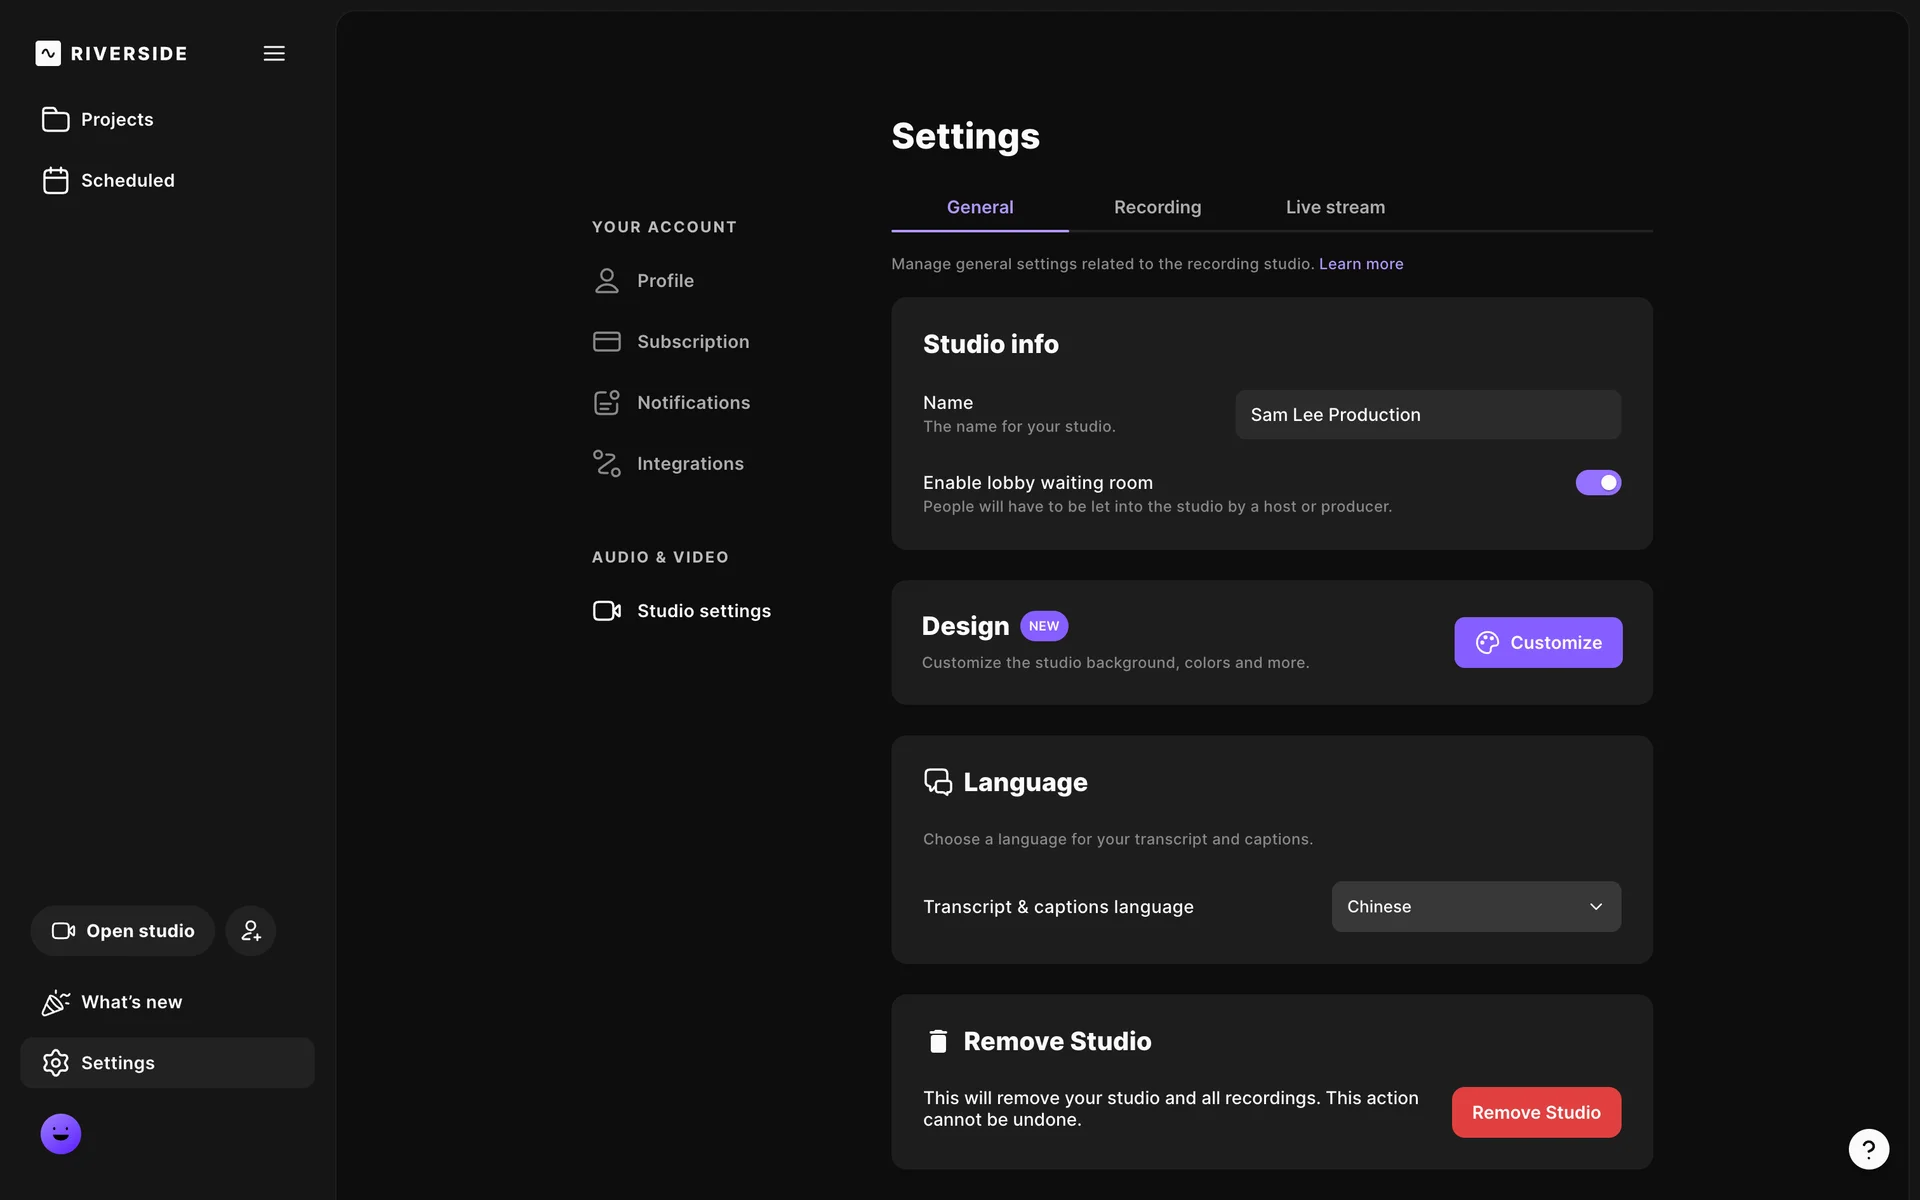Viewport: 1920px width, 1200px height.
Task: Click the purple smiley avatar icon
Action: coord(61,1134)
